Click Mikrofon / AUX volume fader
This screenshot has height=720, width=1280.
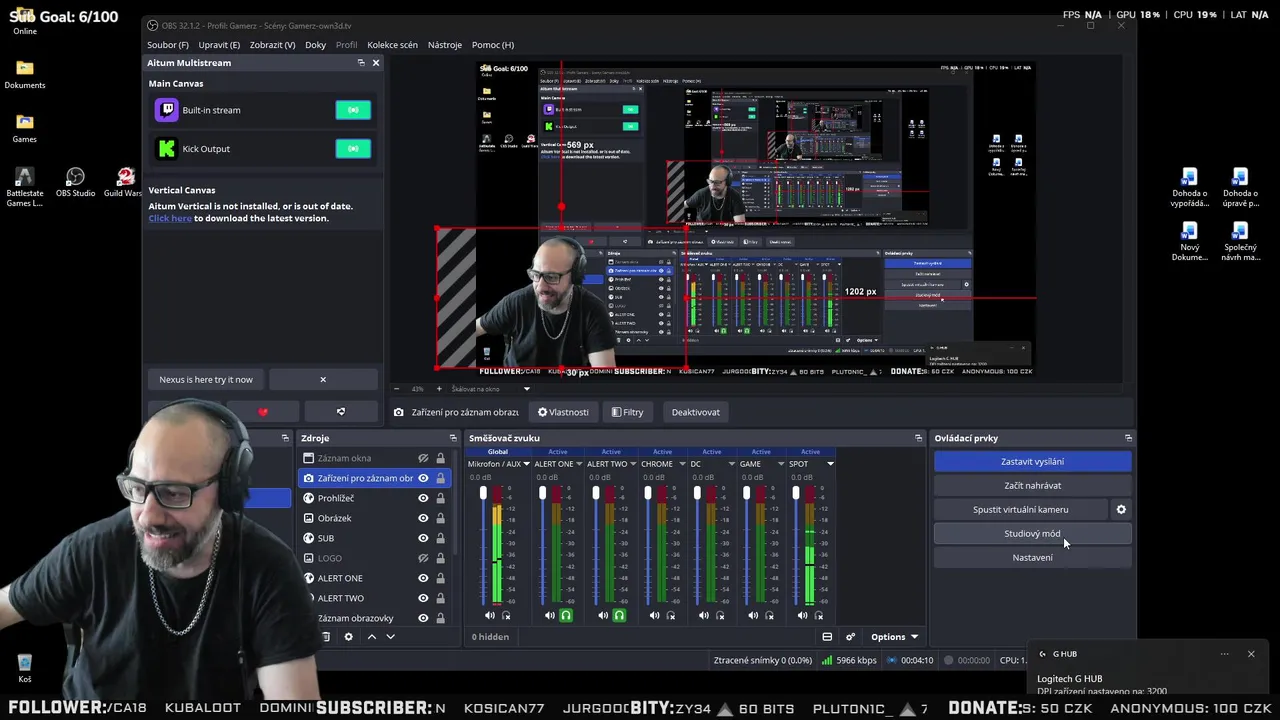tap(483, 494)
